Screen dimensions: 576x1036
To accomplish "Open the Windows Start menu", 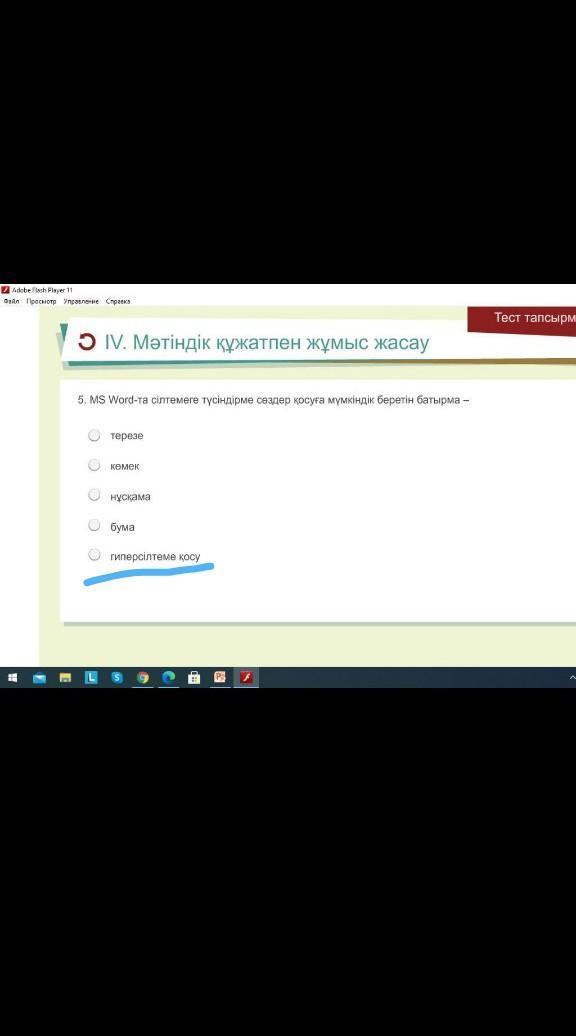I will click(13, 677).
